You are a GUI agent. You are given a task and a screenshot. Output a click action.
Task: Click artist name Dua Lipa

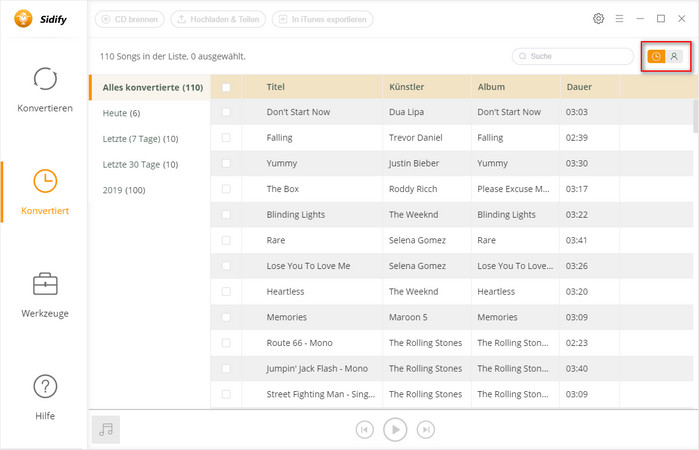406,112
